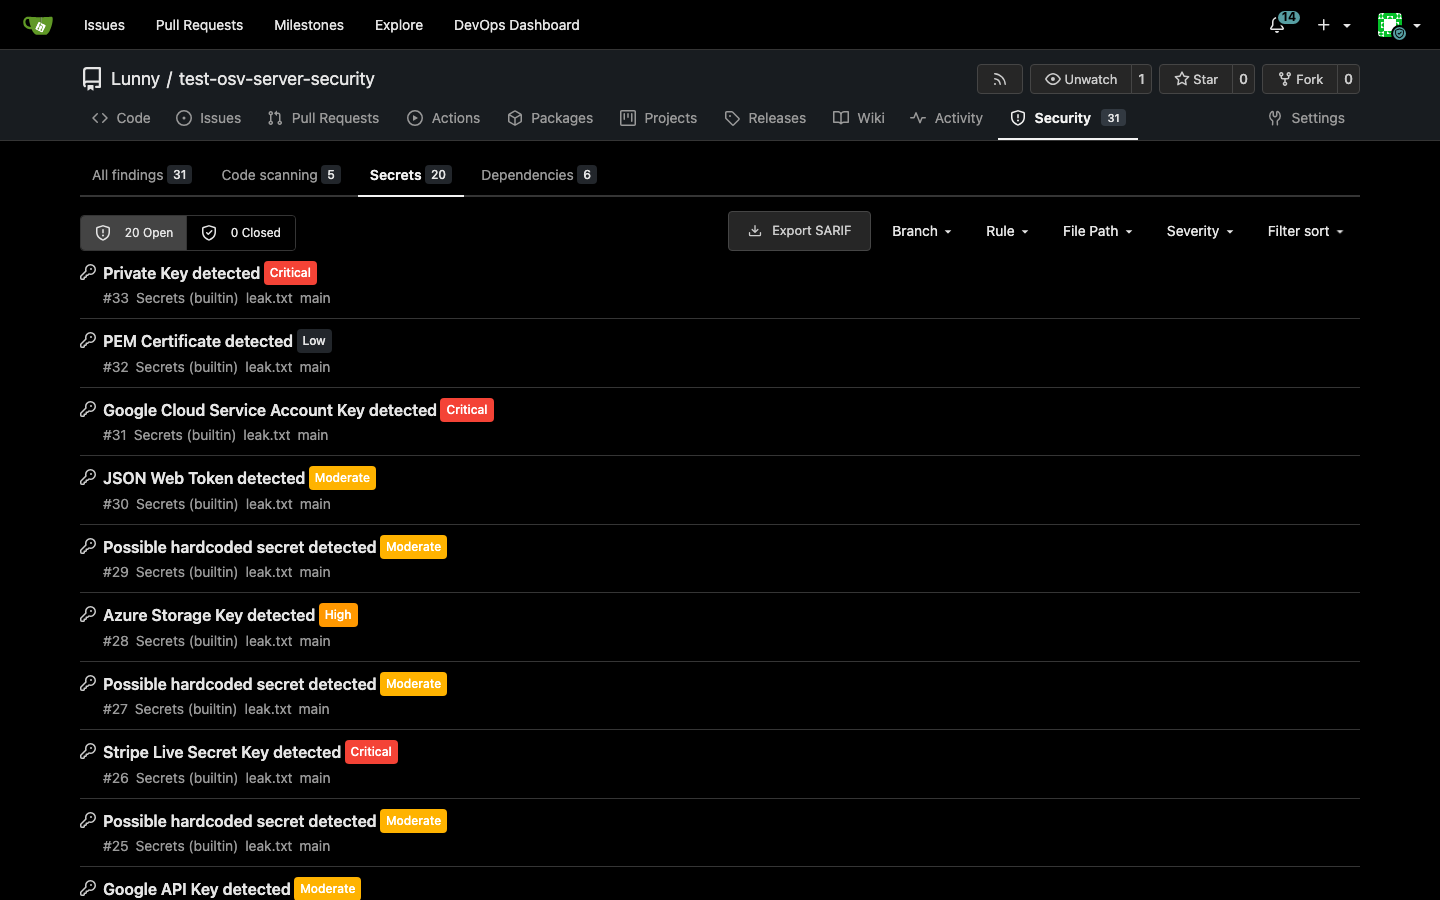The width and height of the screenshot is (1440, 900).
Task: Go to the Lunny owner link
Action: [x=135, y=79]
